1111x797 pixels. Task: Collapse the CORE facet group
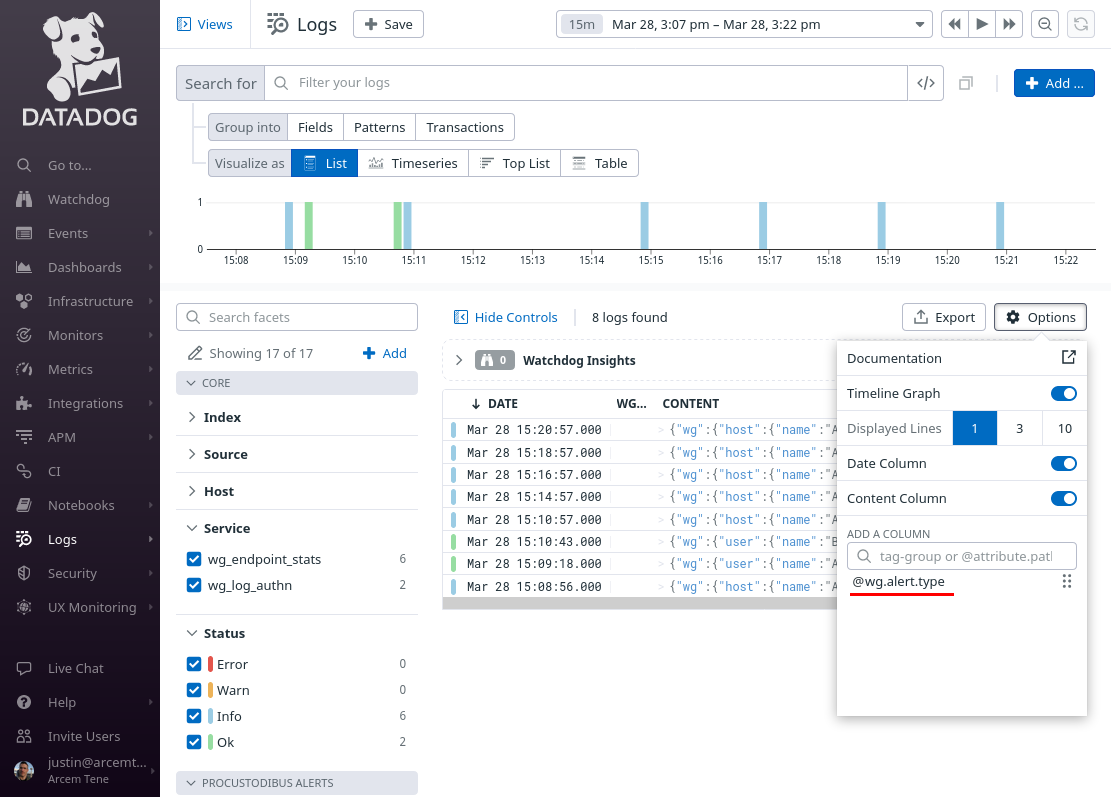(297, 383)
